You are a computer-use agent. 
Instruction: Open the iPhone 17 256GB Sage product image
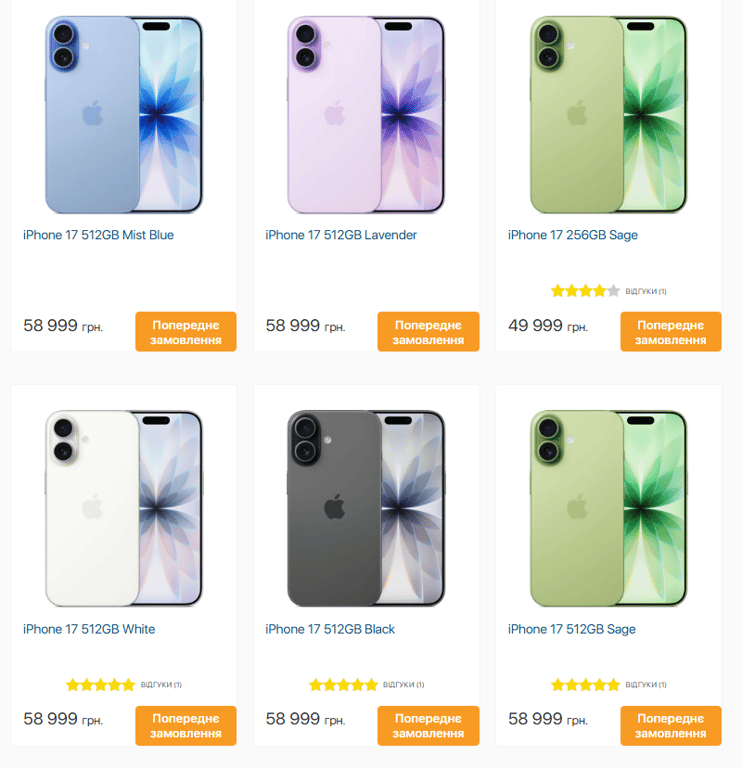(x=608, y=115)
